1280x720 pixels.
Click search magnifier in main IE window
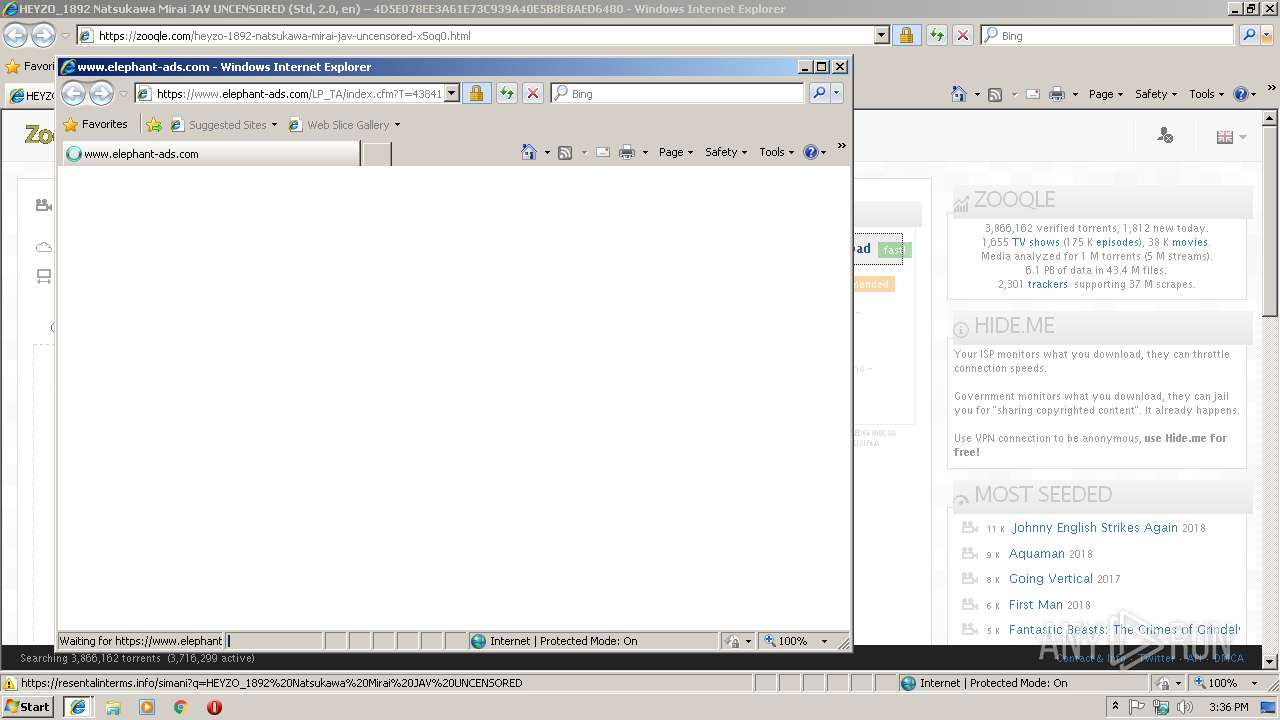1249,35
